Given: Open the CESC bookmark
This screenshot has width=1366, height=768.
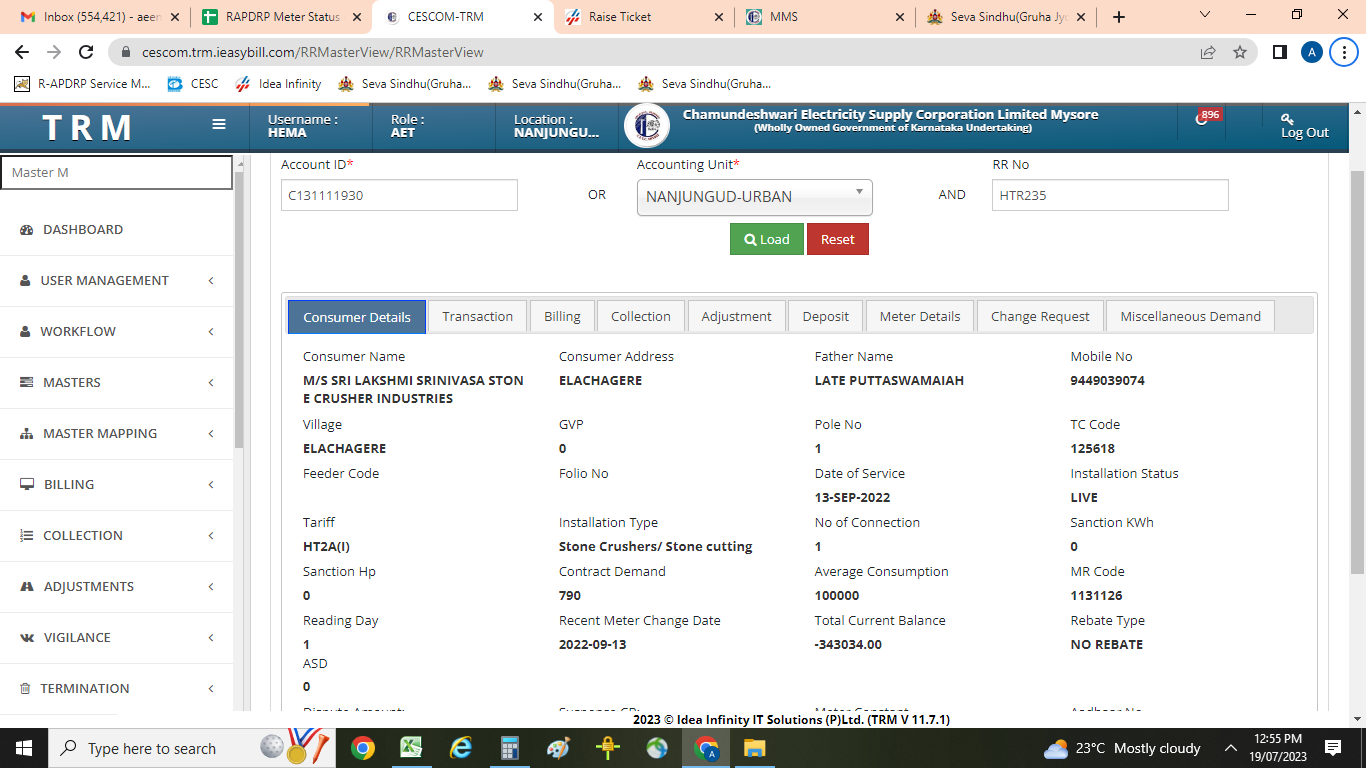Looking at the screenshot, I should (193, 84).
